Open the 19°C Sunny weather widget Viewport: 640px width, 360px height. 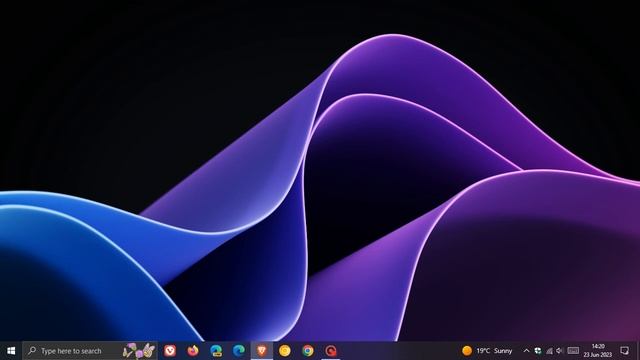click(487, 351)
